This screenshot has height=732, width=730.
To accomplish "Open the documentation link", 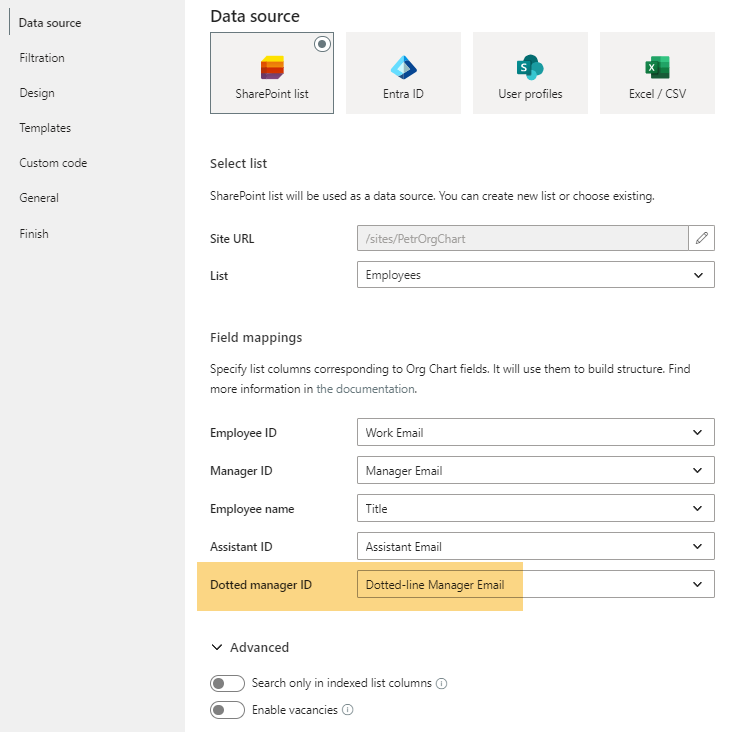I will [x=365, y=389].
